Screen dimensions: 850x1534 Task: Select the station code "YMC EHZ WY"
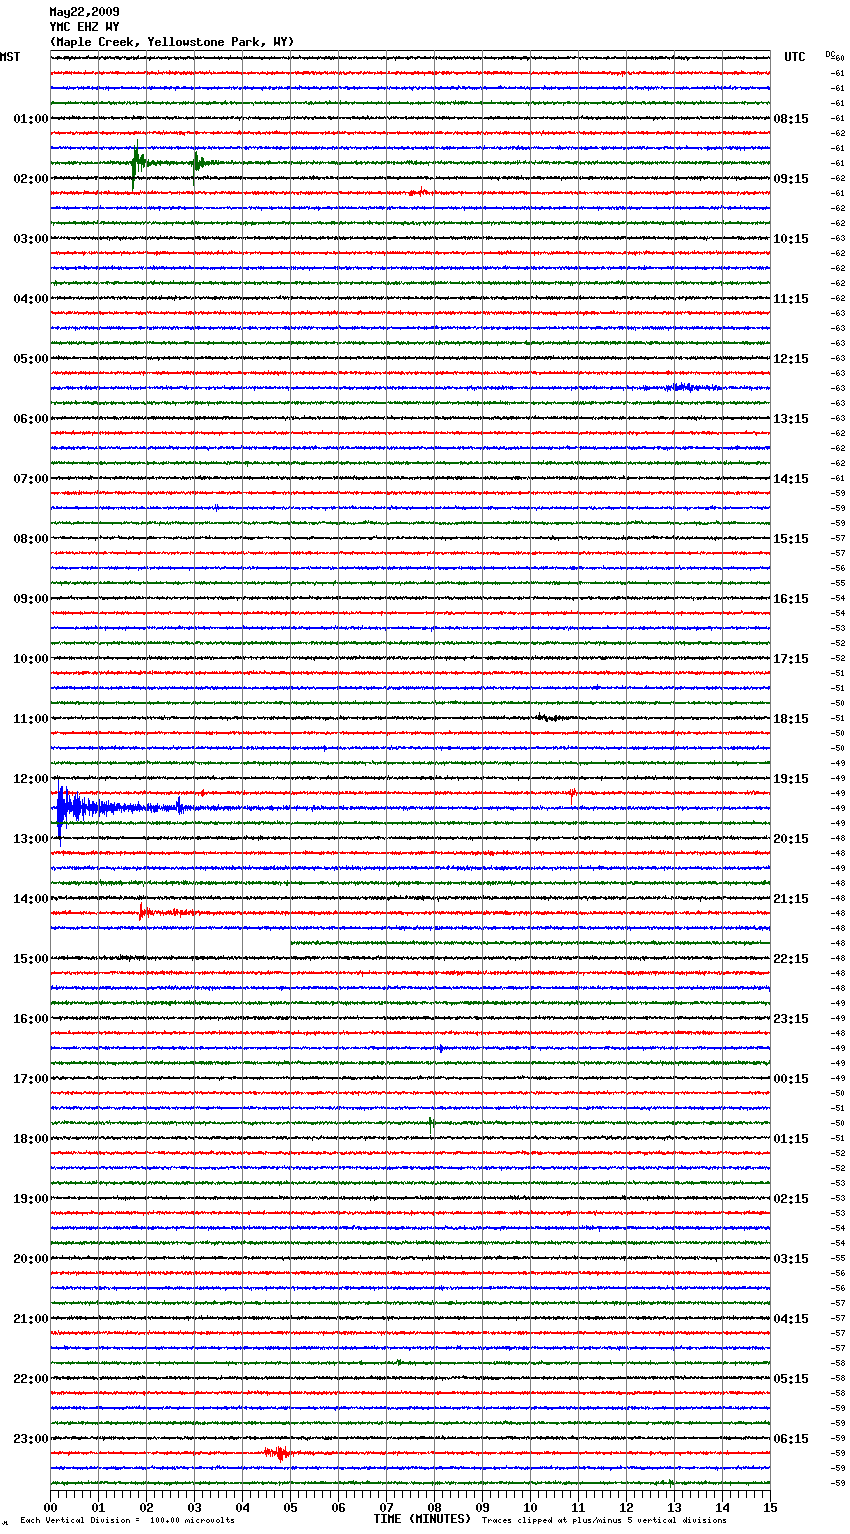pyautogui.click(x=84, y=27)
